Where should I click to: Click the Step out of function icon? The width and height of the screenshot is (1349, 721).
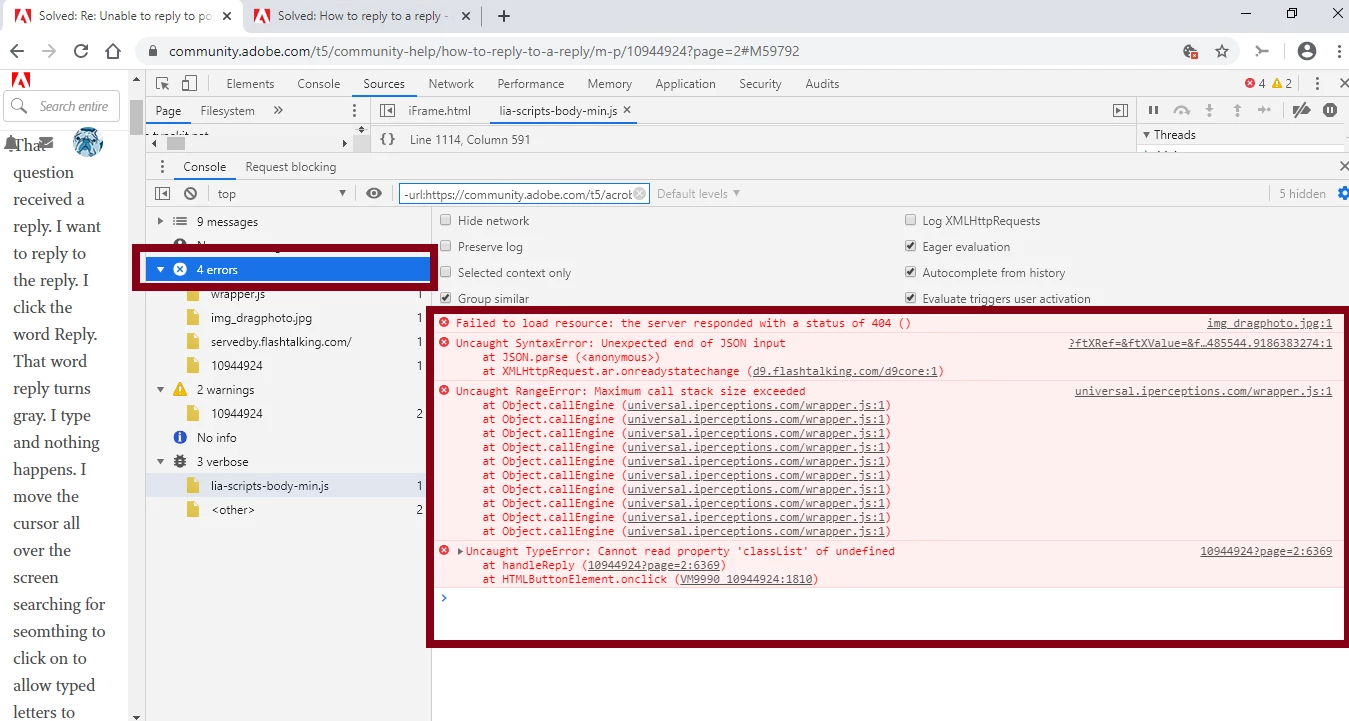pyautogui.click(x=1237, y=111)
